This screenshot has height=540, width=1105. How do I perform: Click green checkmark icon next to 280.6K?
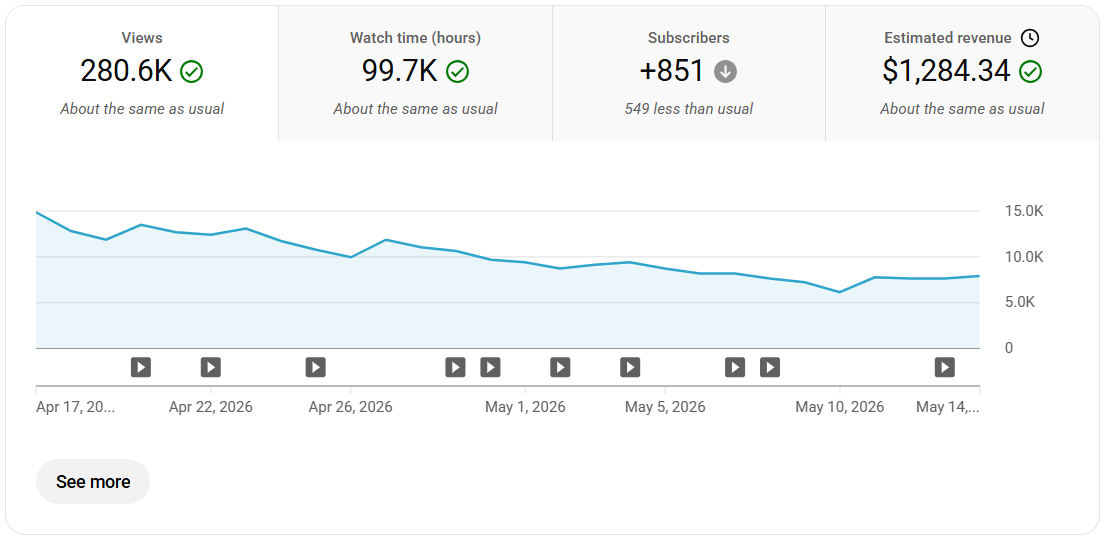192,71
